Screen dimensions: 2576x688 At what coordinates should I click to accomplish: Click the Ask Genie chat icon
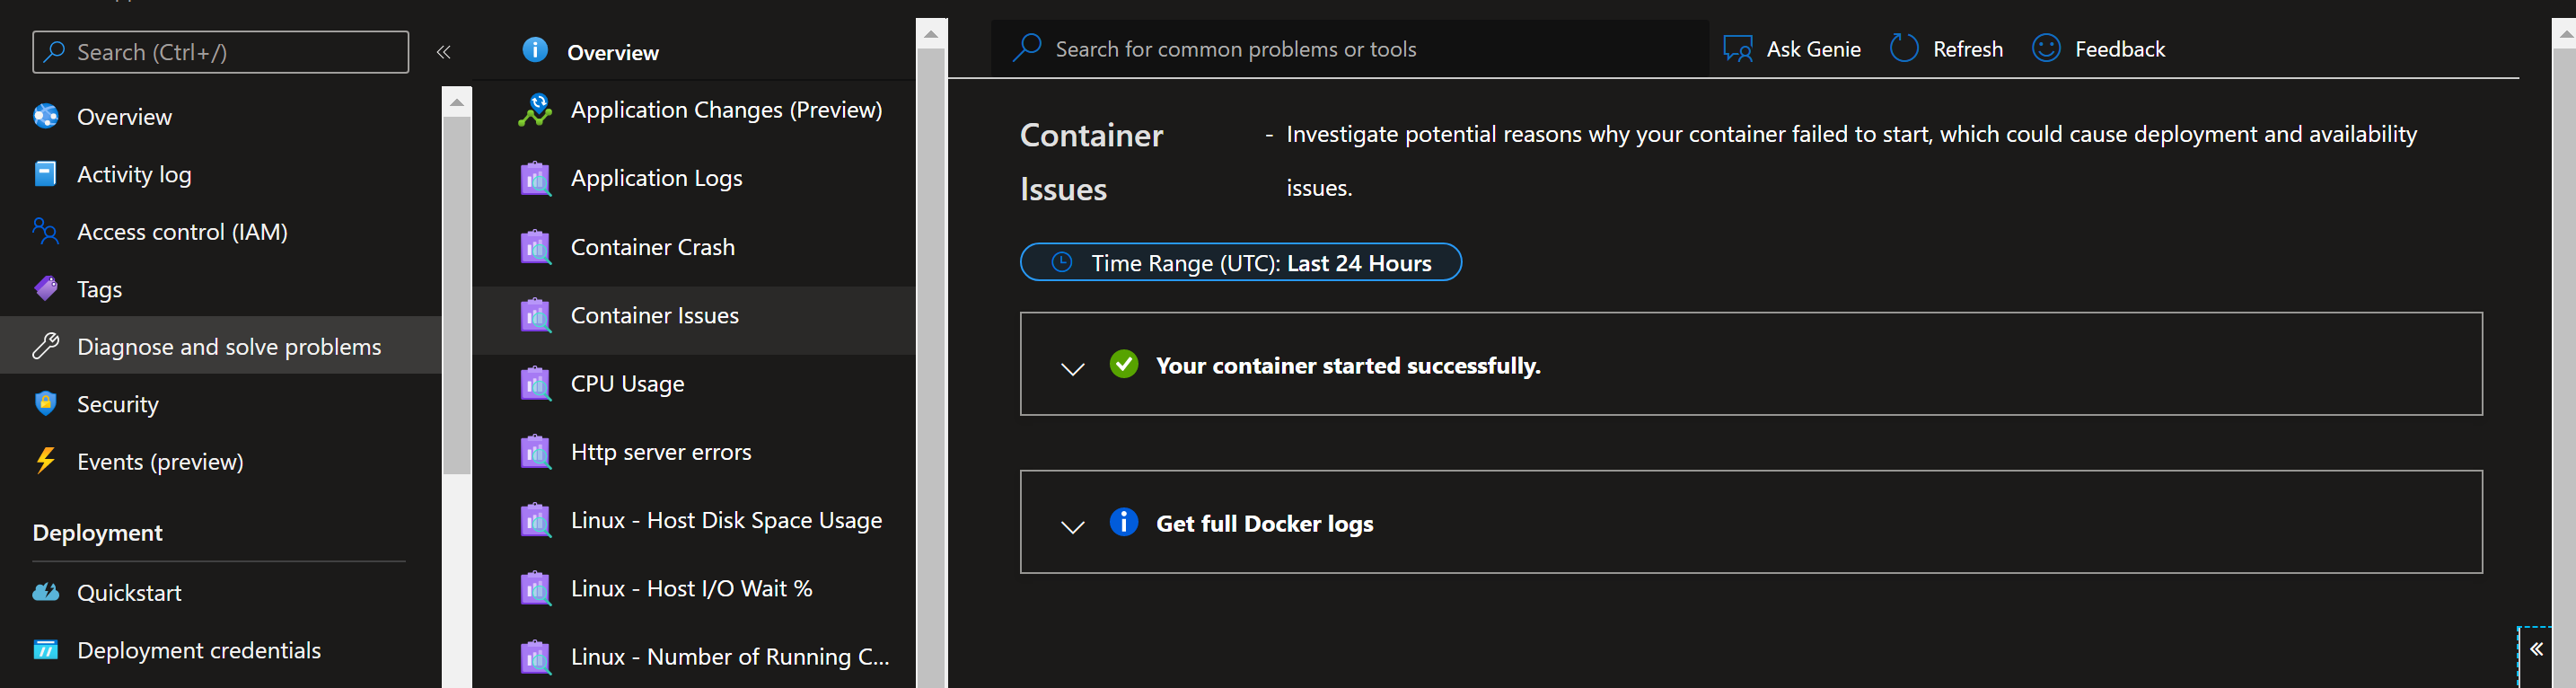coord(1738,49)
